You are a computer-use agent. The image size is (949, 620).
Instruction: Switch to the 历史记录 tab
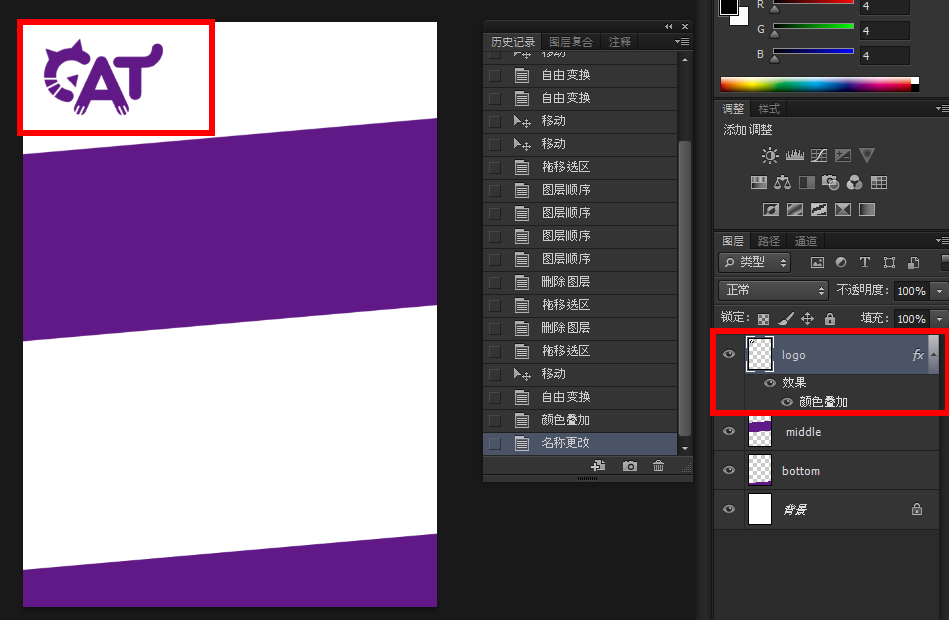point(513,42)
